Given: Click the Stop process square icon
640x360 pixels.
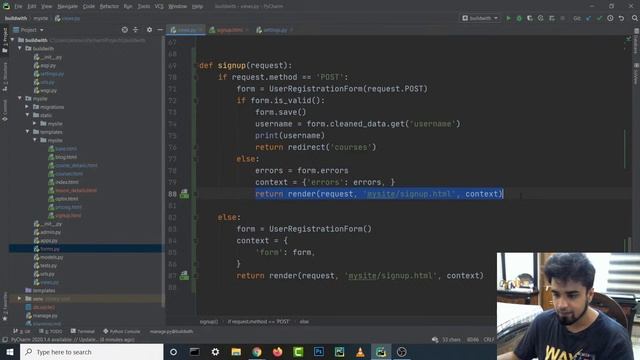Looking at the screenshot, I should [562, 18].
